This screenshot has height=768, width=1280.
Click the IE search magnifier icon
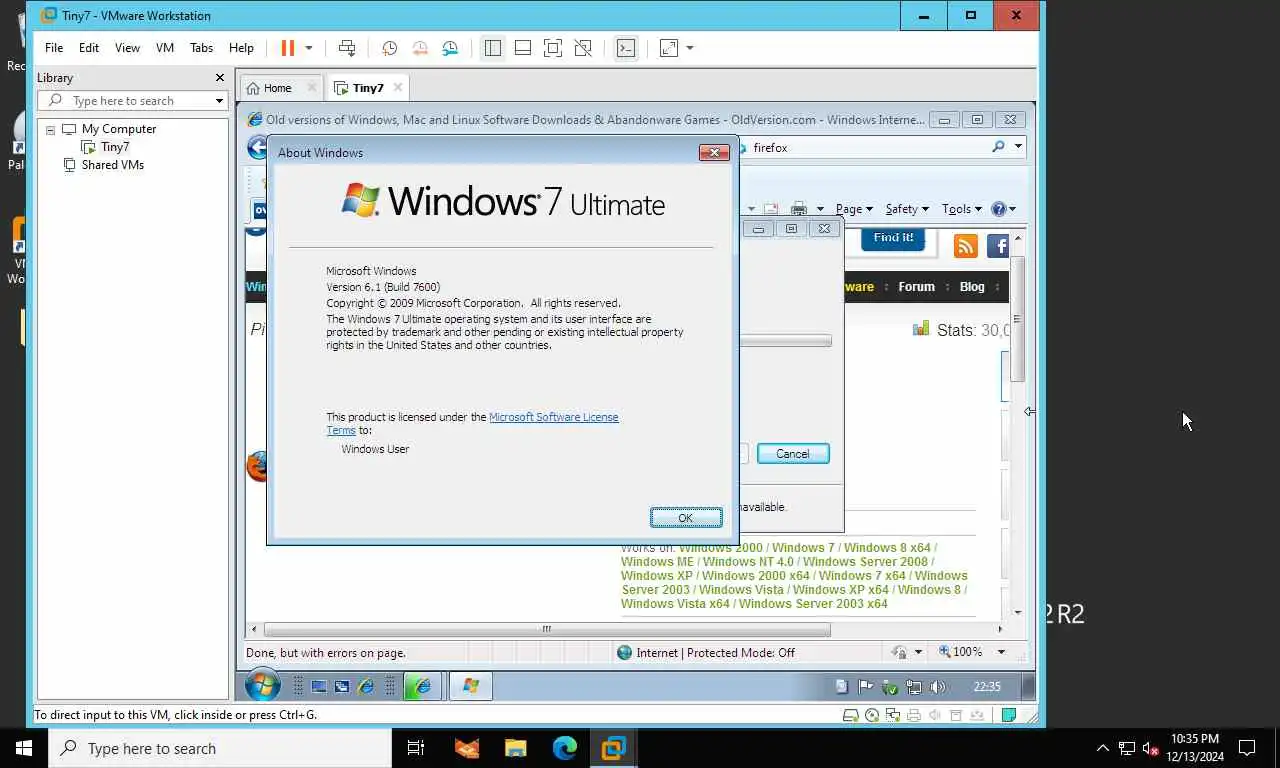(x=998, y=147)
